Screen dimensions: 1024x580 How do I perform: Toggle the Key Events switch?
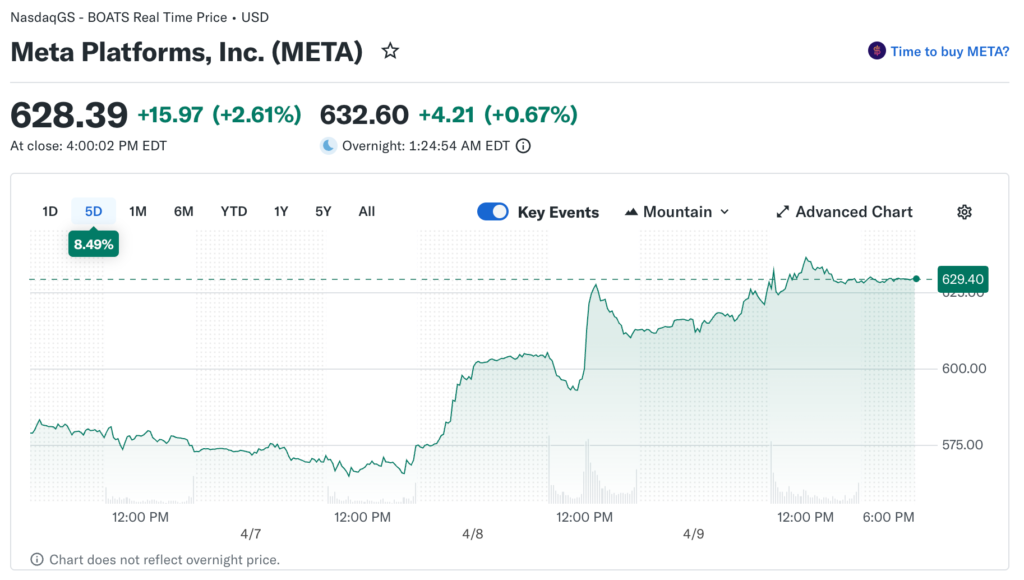493,212
